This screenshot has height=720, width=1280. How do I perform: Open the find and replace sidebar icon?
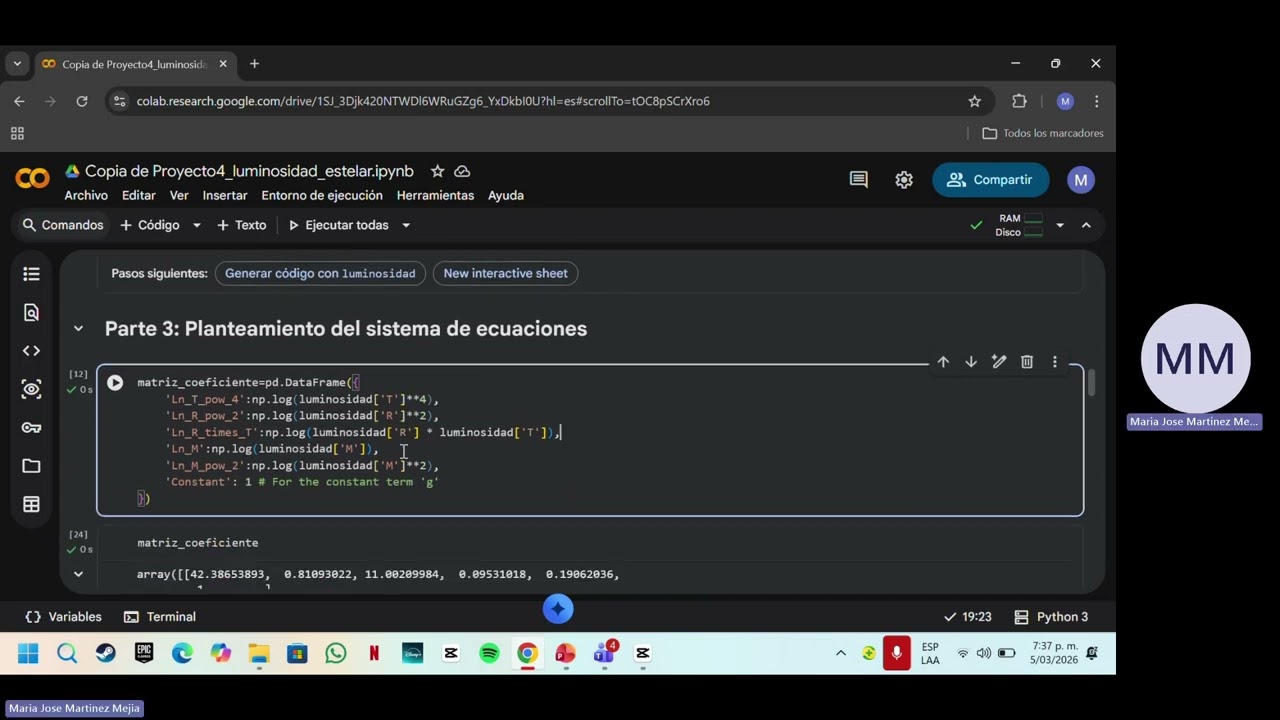31,312
